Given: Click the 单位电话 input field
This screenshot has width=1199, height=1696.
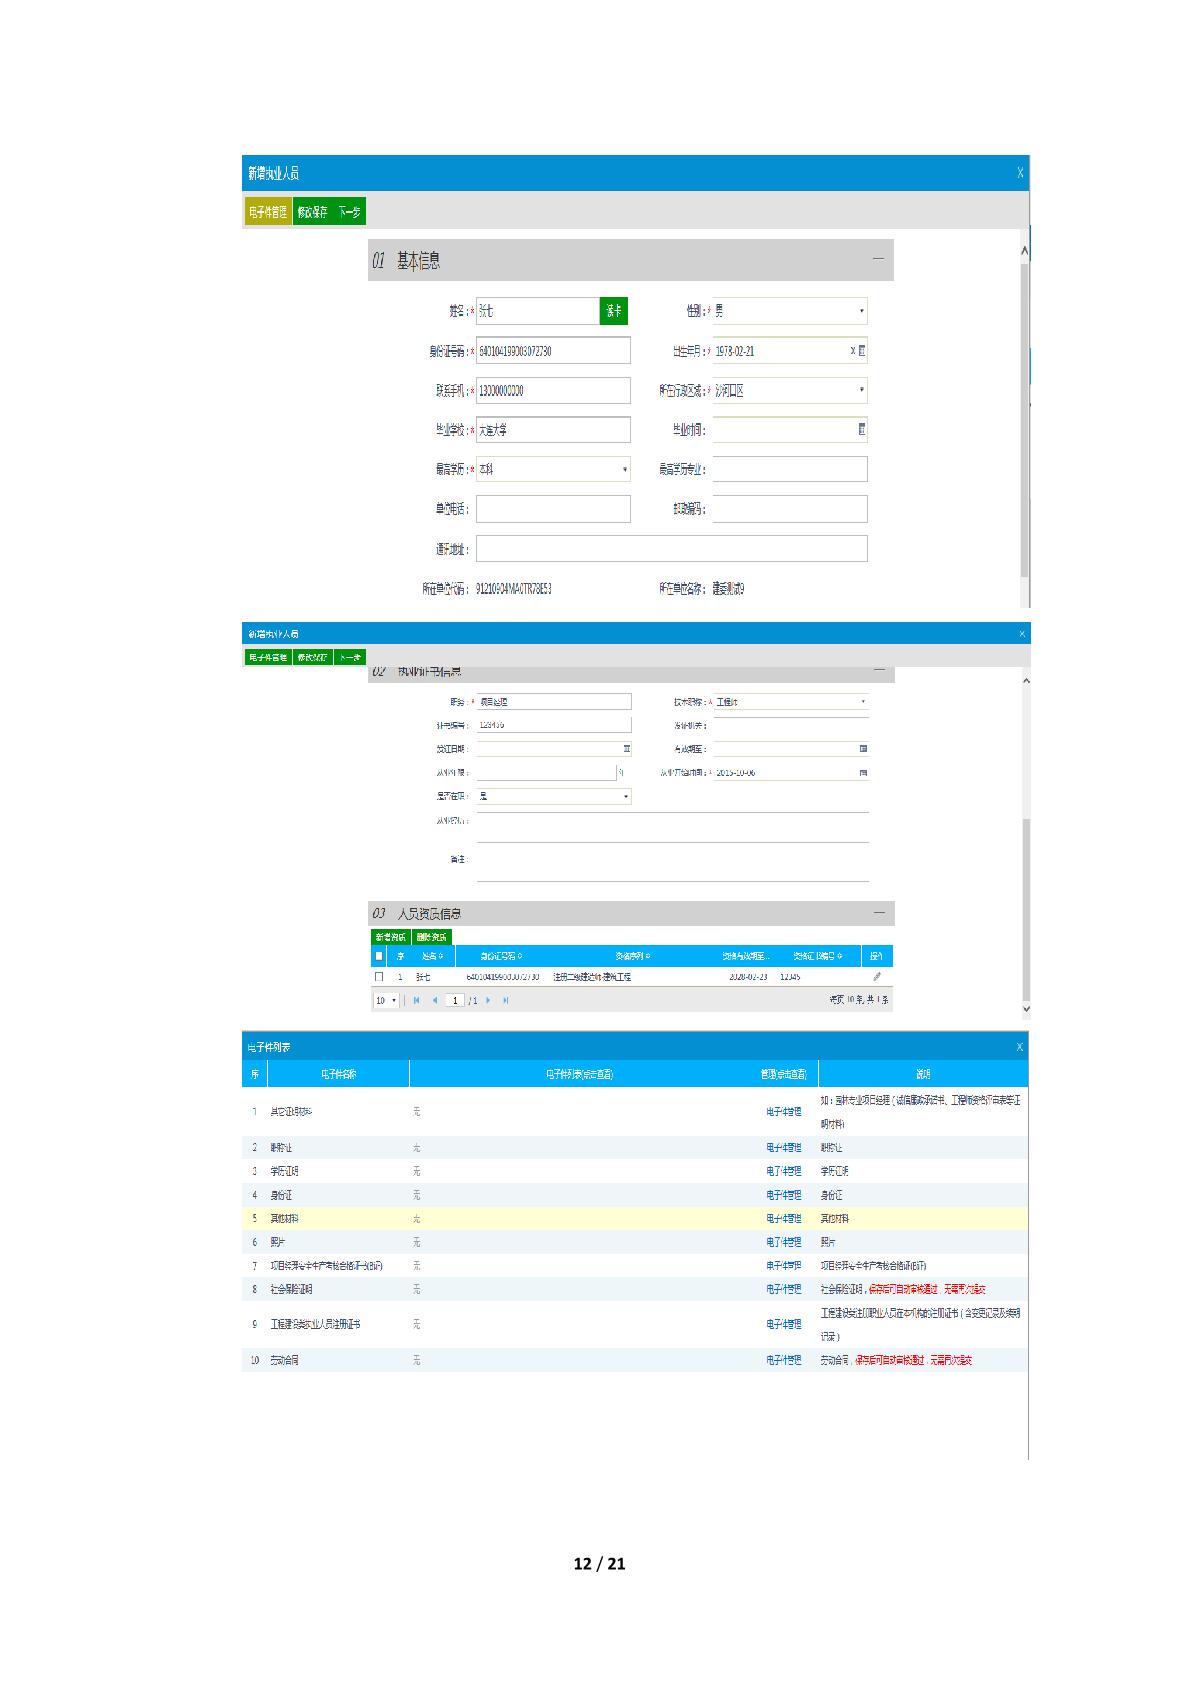Looking at the screenshot, I should pos(553,509).
